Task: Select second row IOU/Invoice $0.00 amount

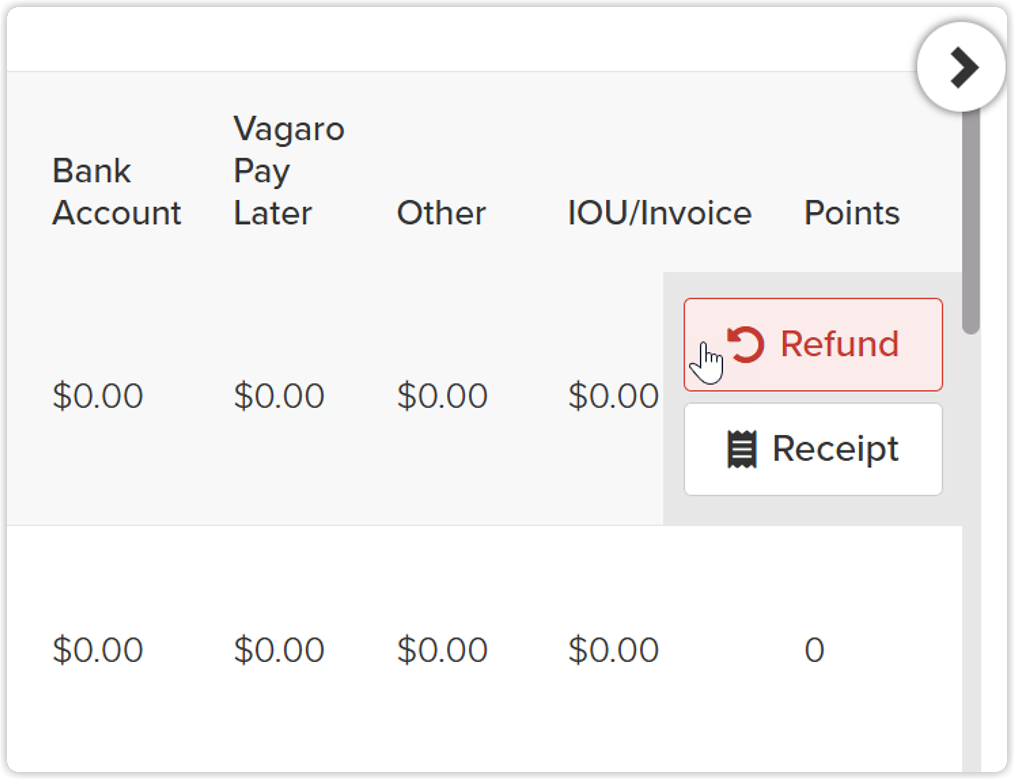Action: point(613,650)
